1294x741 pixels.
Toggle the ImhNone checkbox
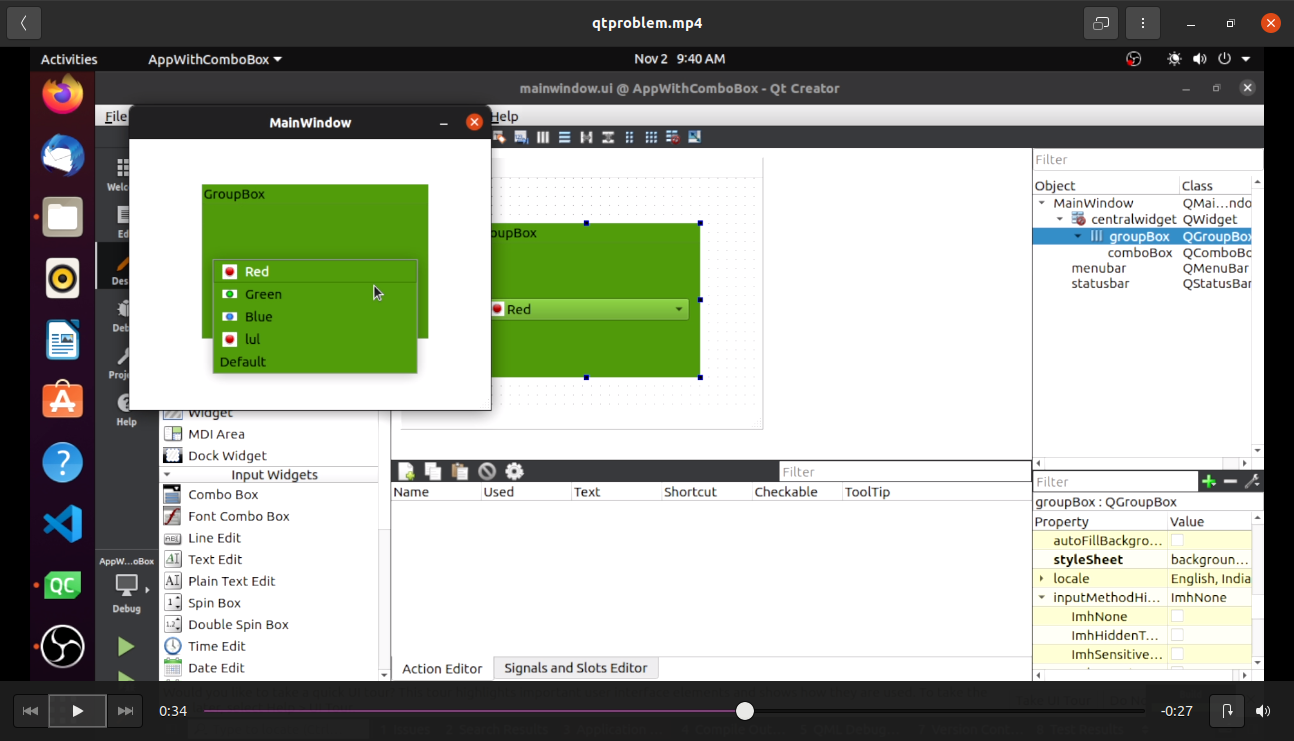tap(1177, 617)
